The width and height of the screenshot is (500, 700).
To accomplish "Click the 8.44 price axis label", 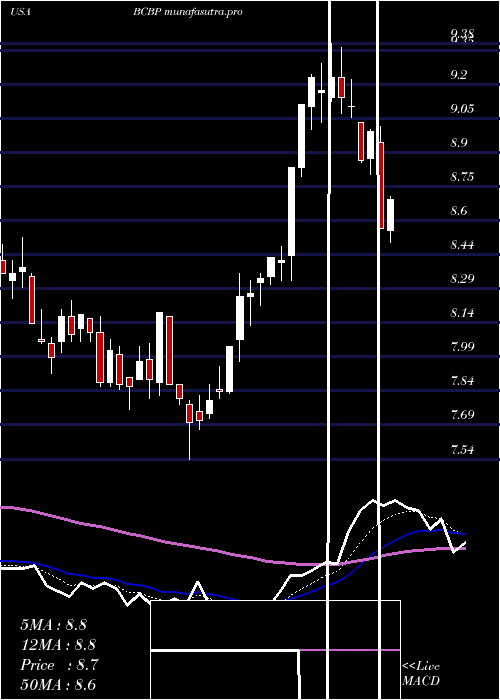I will (462, 244).
